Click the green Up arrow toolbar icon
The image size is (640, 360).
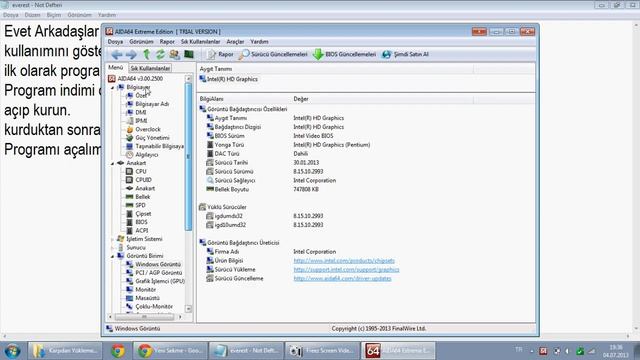coord(147,54)
